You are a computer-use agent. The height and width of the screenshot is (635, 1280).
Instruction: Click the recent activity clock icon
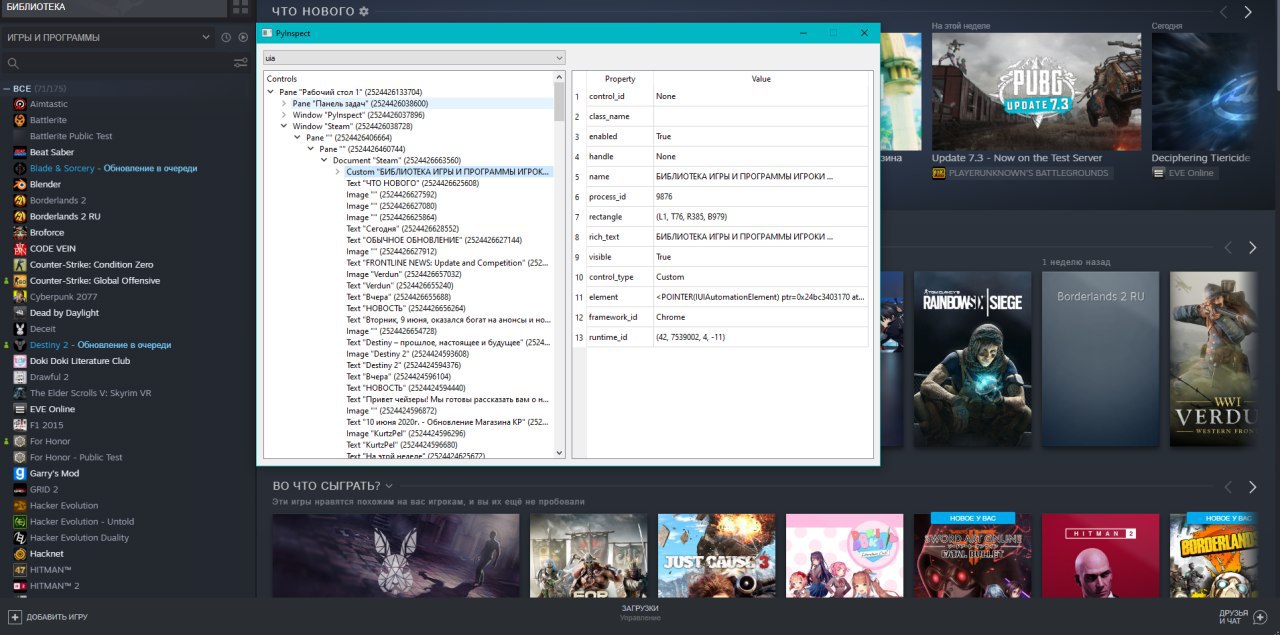[x=226, y=38]
